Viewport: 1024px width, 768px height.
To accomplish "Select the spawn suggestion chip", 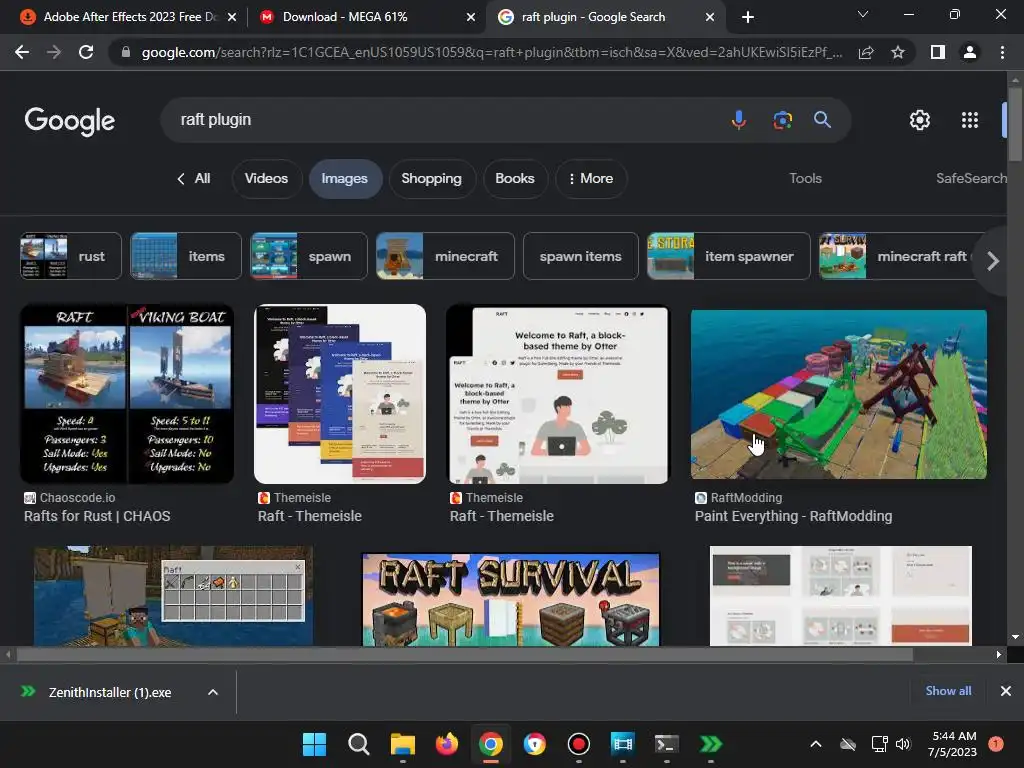I will [x=309, y=257].
